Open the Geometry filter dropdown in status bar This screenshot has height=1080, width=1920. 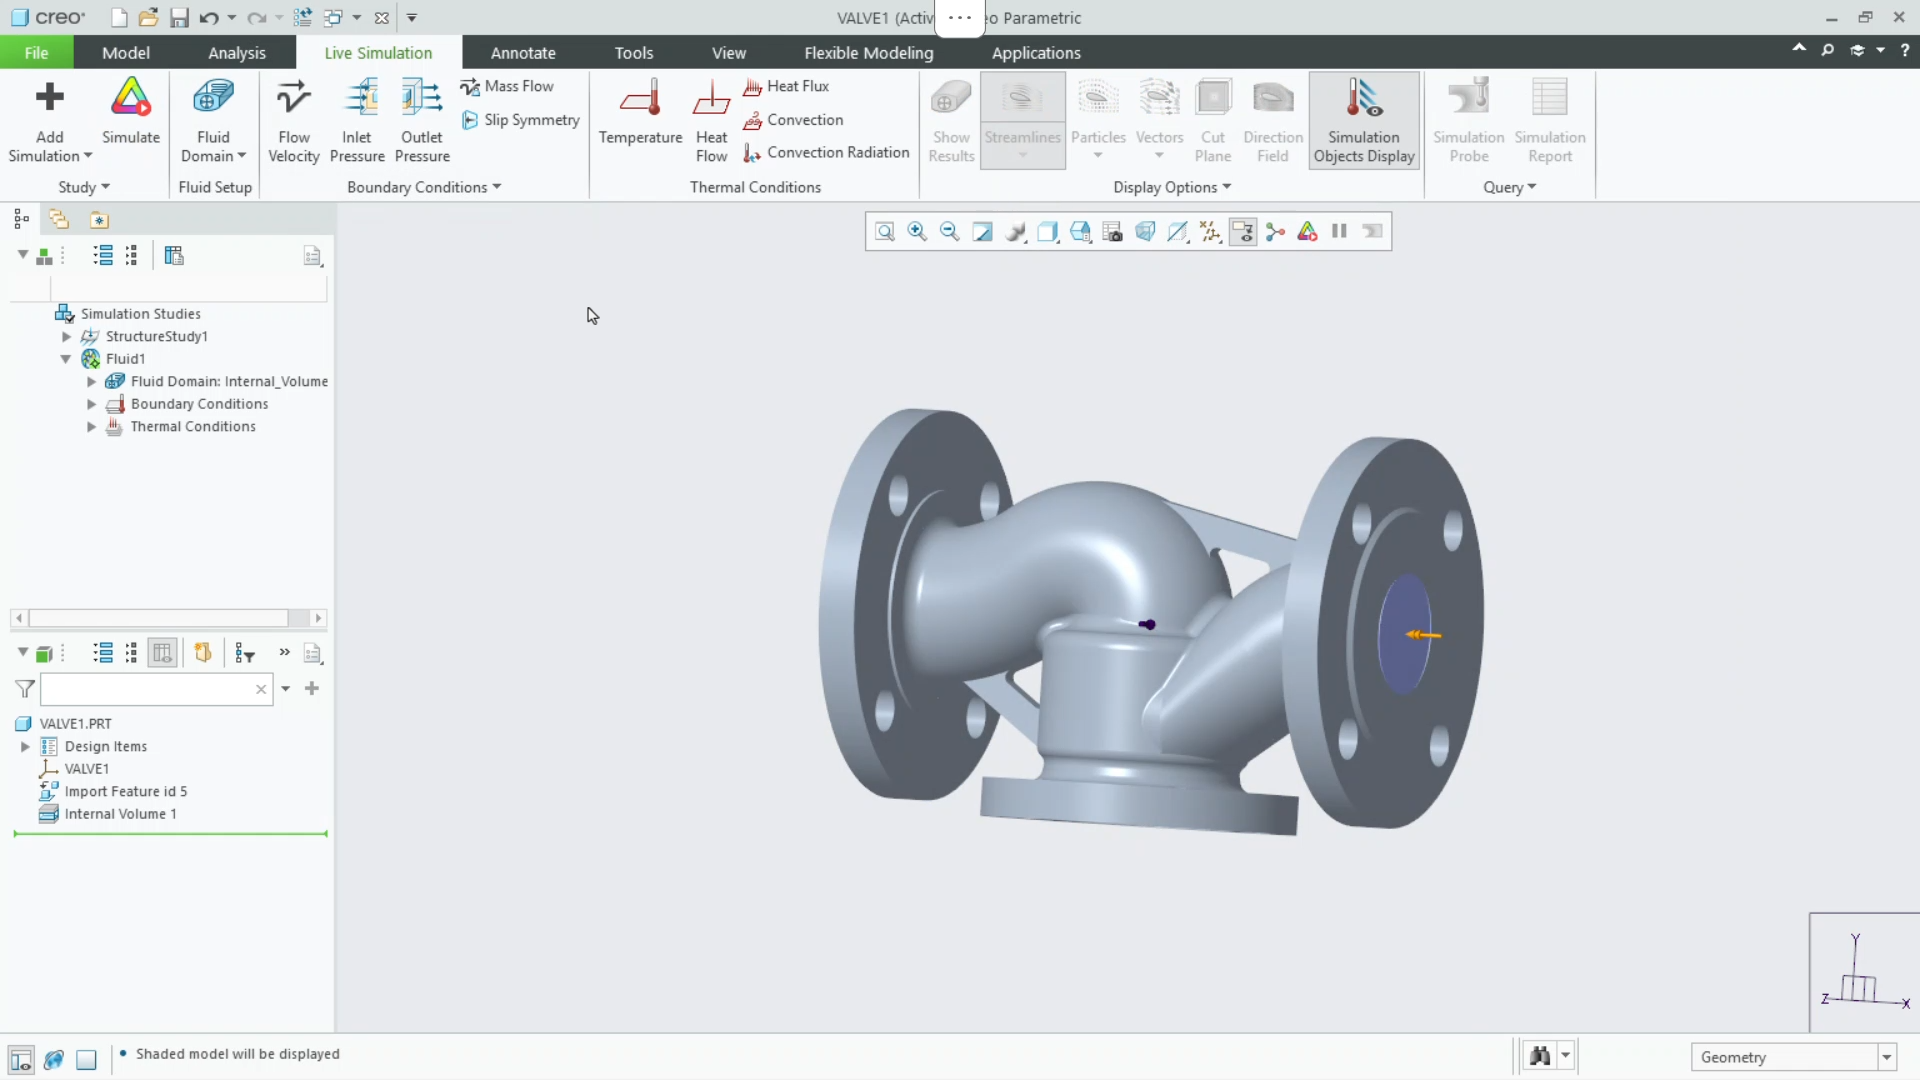coord(1886,1056)
